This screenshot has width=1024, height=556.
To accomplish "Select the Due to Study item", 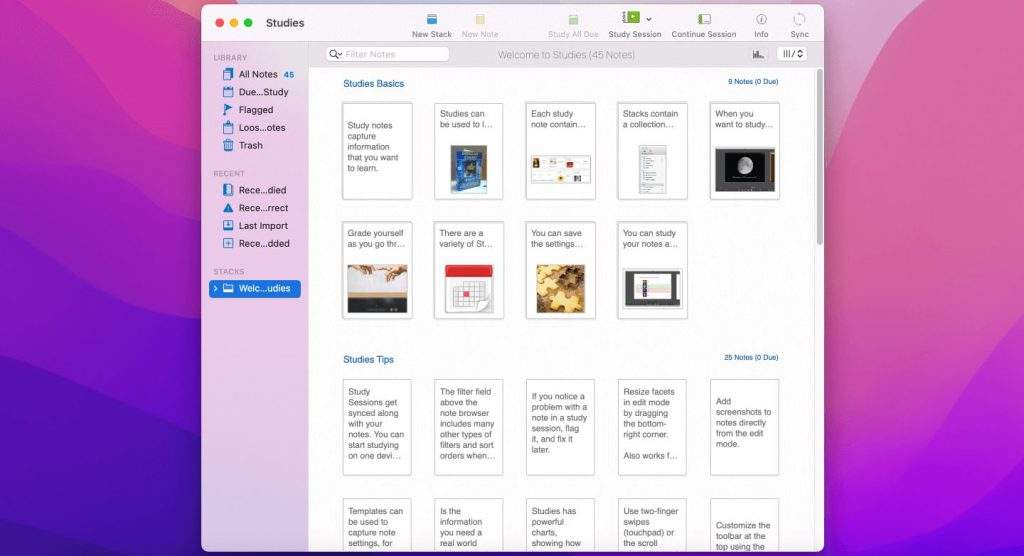I will click(x=262, y=92).
